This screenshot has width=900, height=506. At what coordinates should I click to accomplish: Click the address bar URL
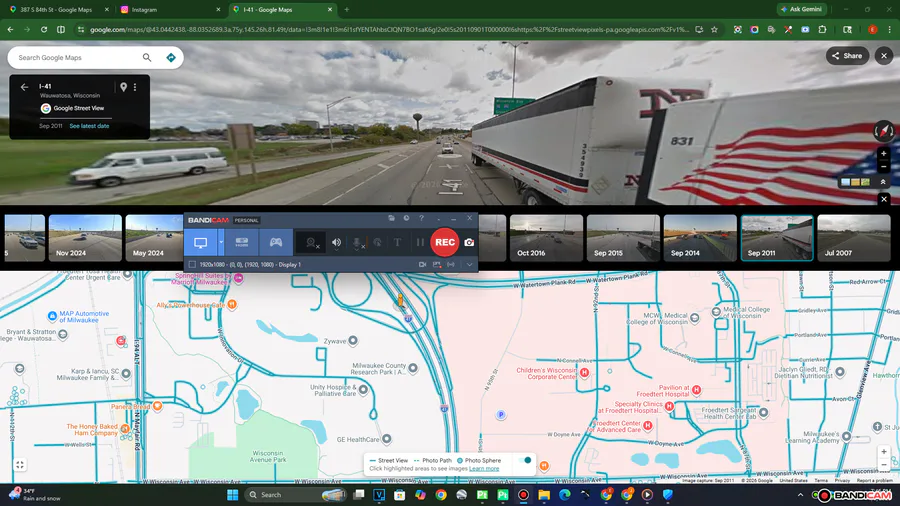pyautogui.click(x=389, y=29)
